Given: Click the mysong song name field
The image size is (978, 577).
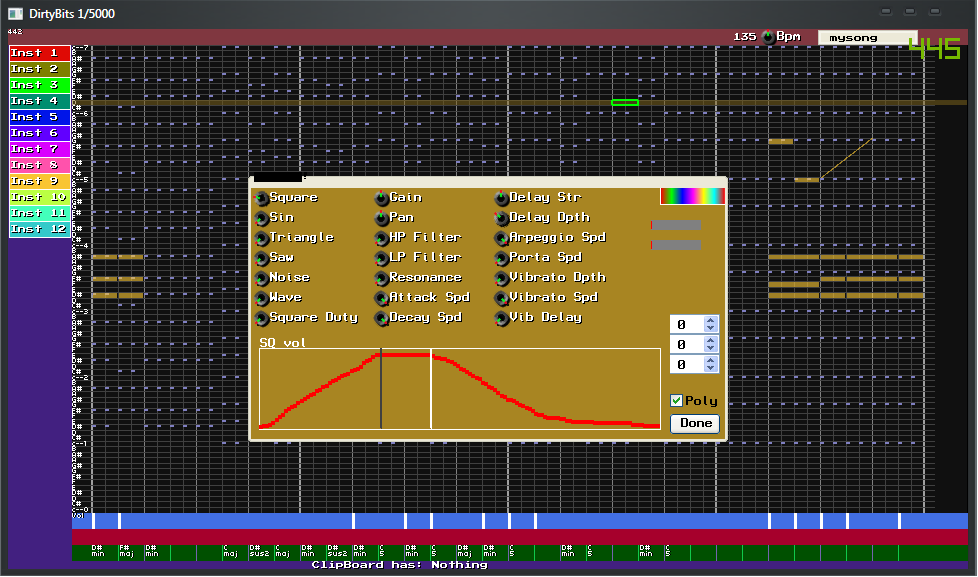Looking at the screenshot, I should [x=868, y=37].
